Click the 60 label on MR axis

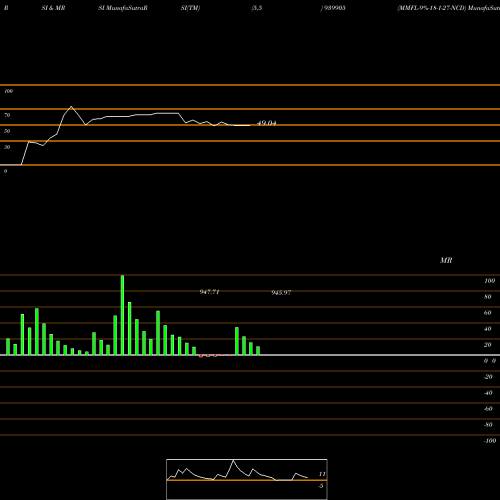(488, 313)
